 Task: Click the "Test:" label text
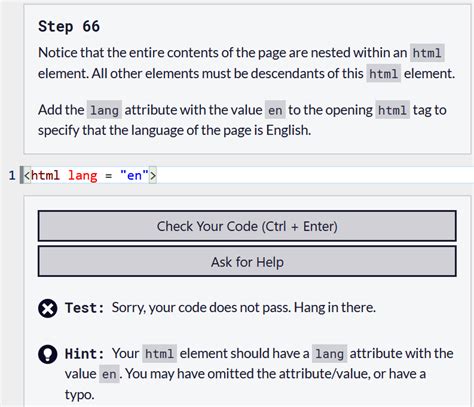tap(85, 308)
